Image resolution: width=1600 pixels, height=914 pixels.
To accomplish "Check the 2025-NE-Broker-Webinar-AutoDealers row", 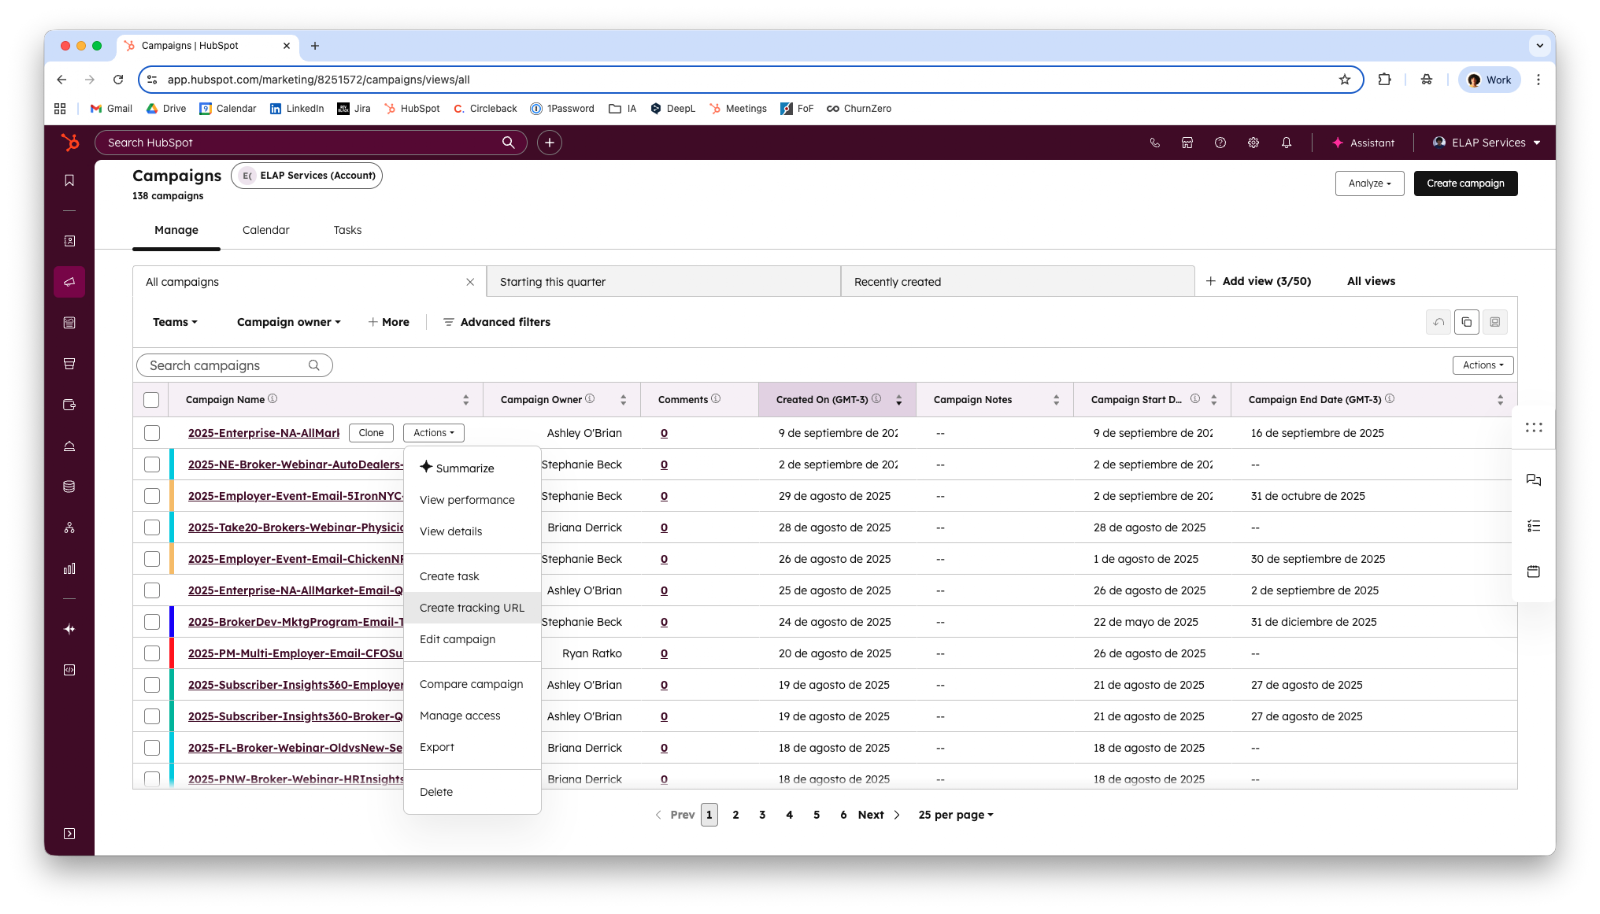I will pos(152,465).
